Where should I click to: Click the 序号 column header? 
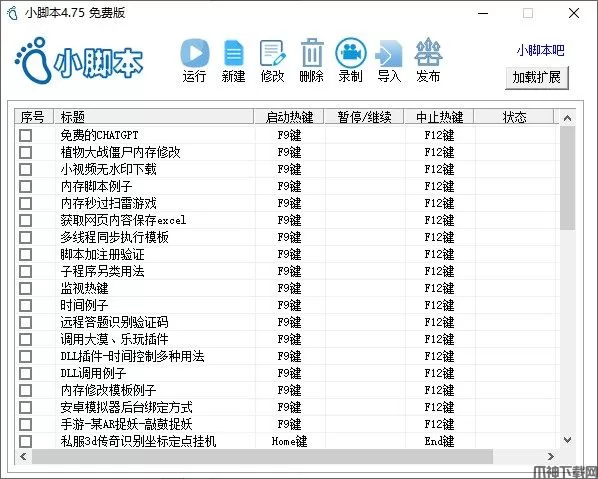click(34, 117)
